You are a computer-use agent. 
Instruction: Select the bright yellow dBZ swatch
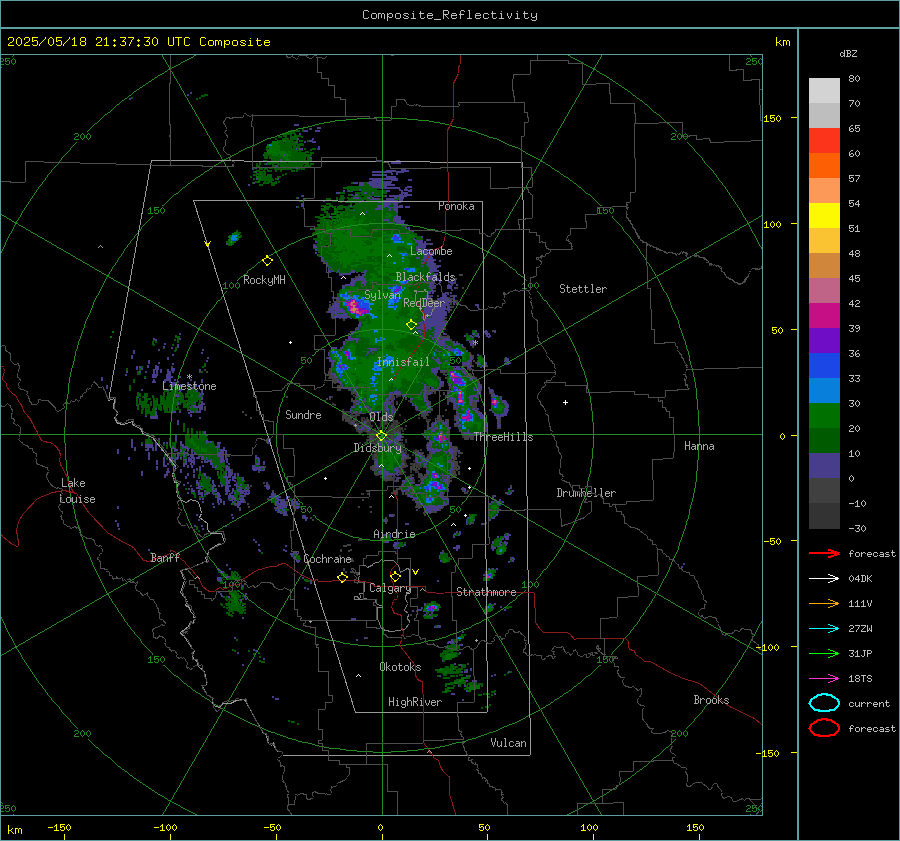click(824, 215)
